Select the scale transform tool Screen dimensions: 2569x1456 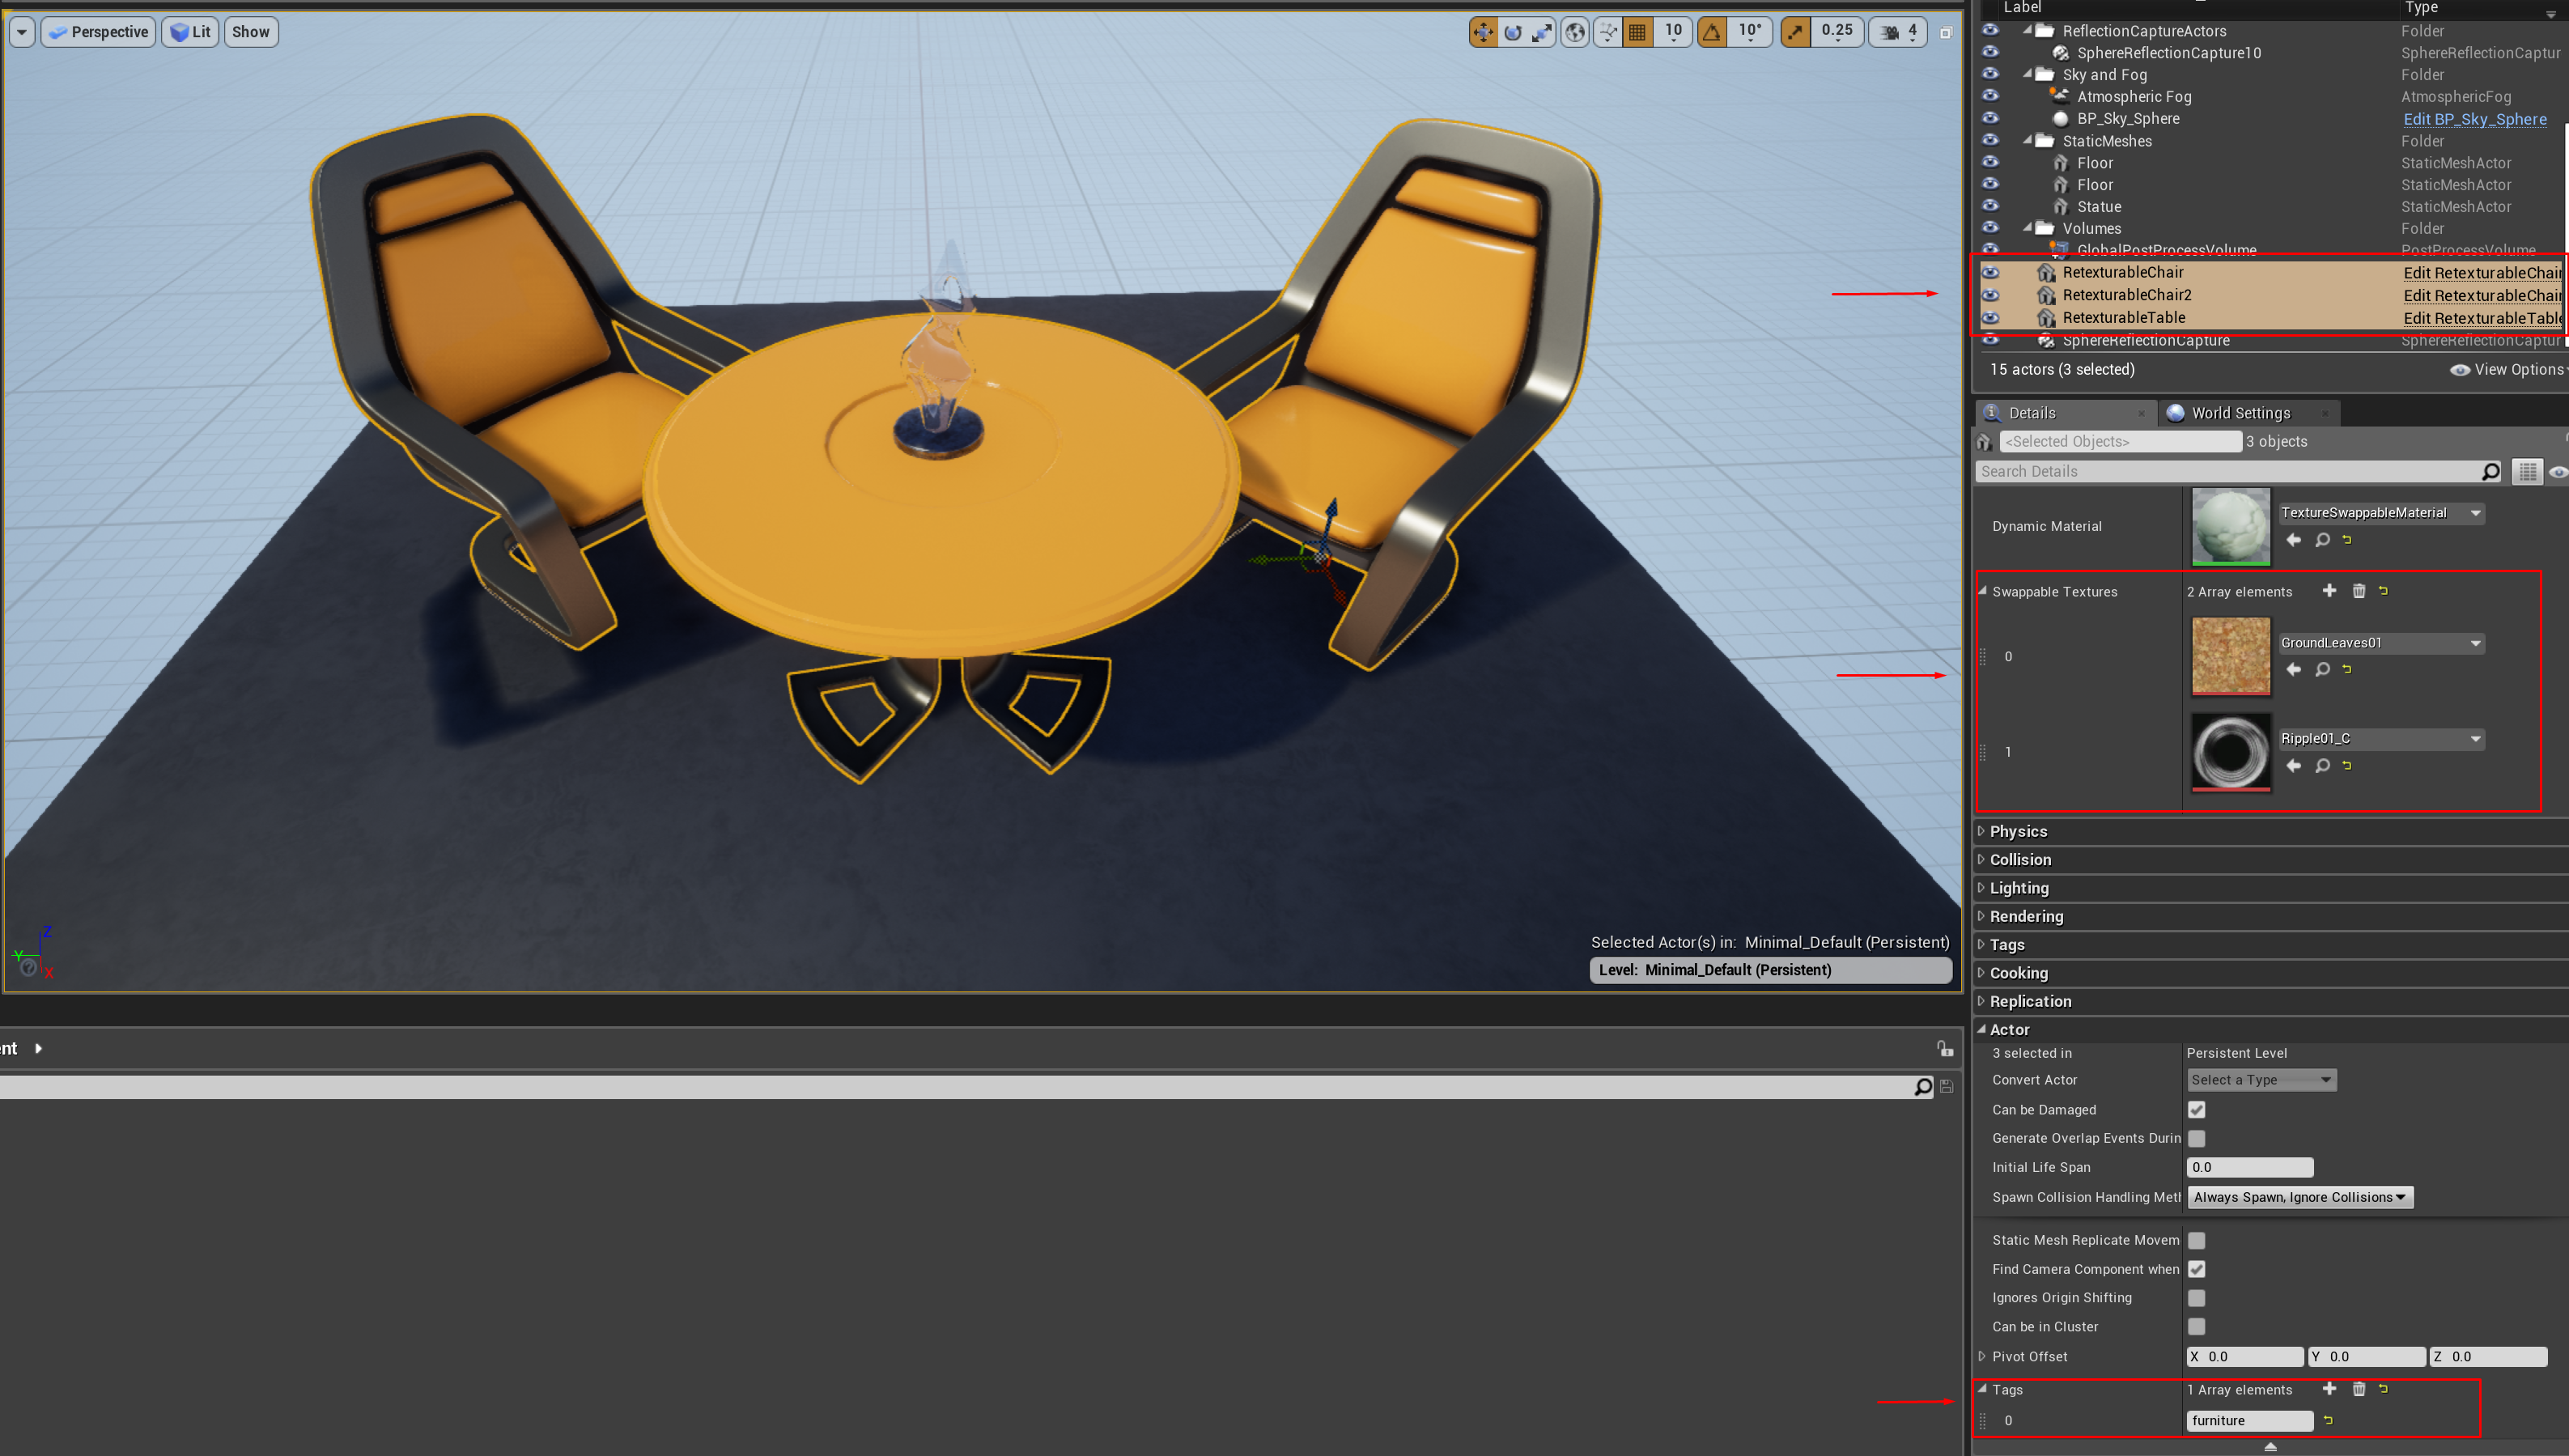coord(1542,32)
